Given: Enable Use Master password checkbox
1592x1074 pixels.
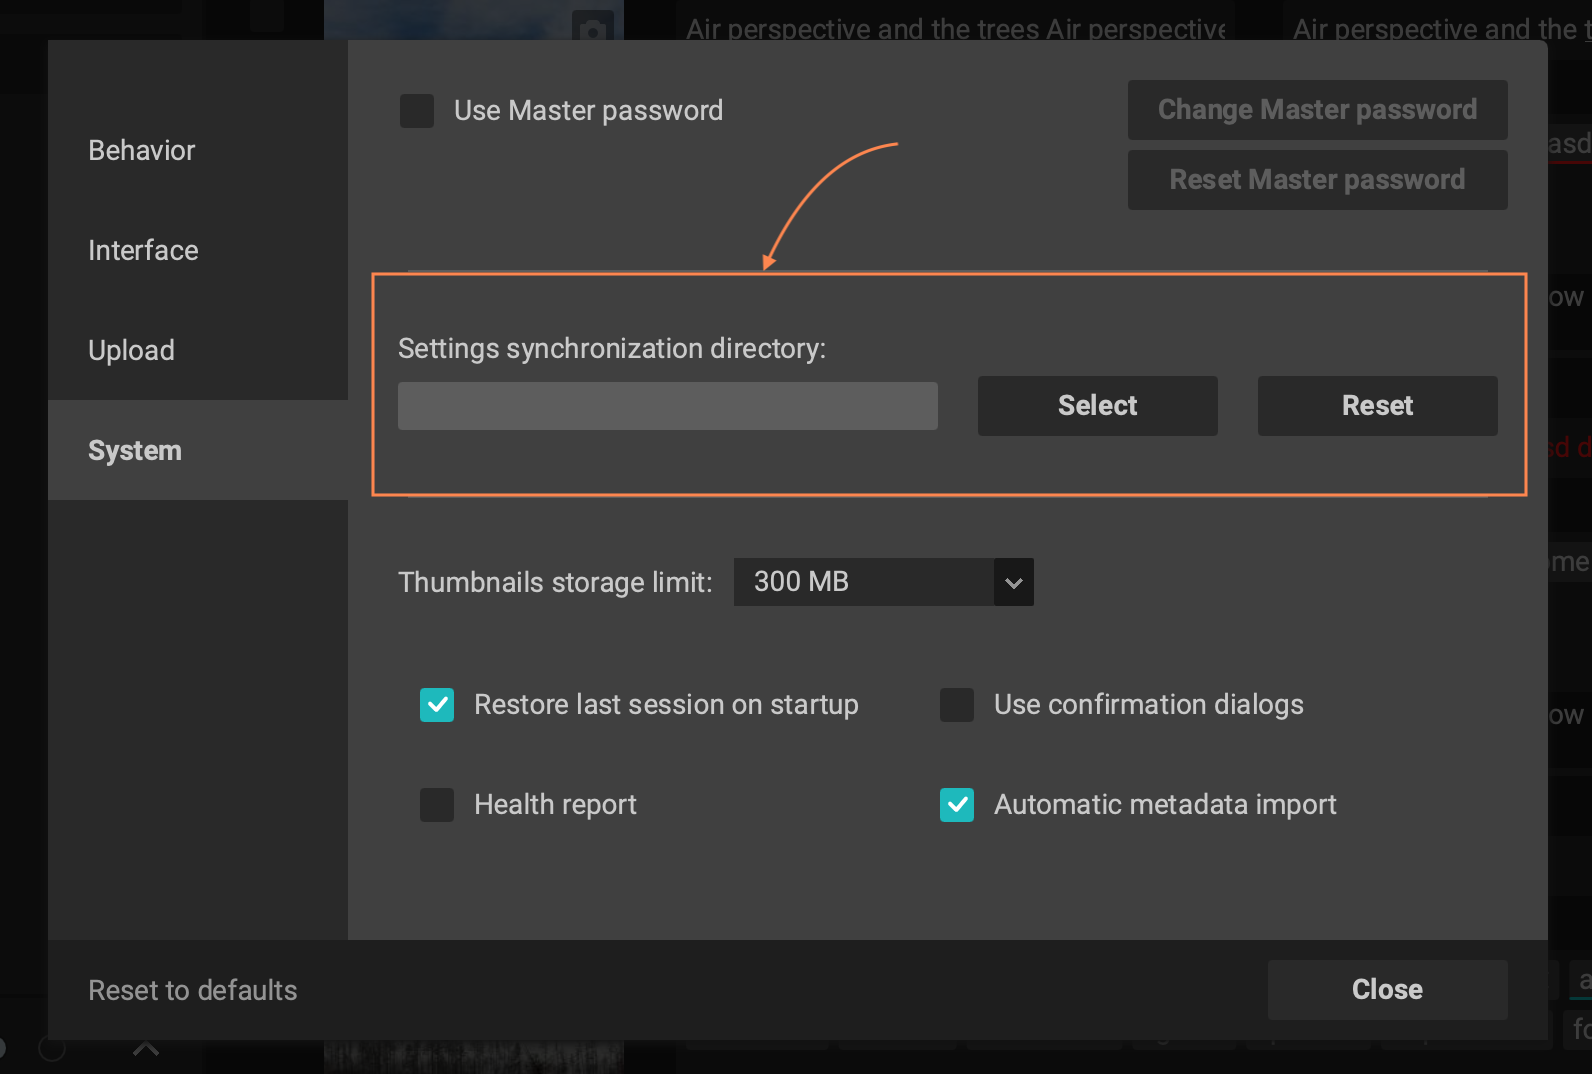Looking at the screenshot, I should [417, 111].
